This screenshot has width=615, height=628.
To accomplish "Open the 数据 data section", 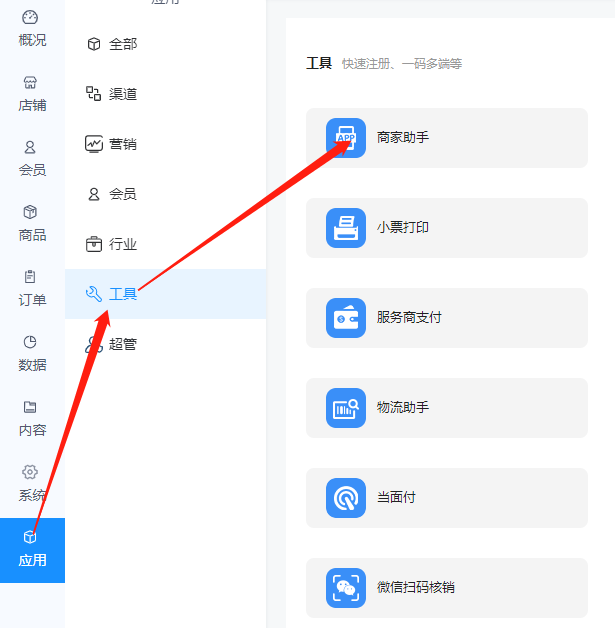I will pyautogui.click(x=32, y=354).
